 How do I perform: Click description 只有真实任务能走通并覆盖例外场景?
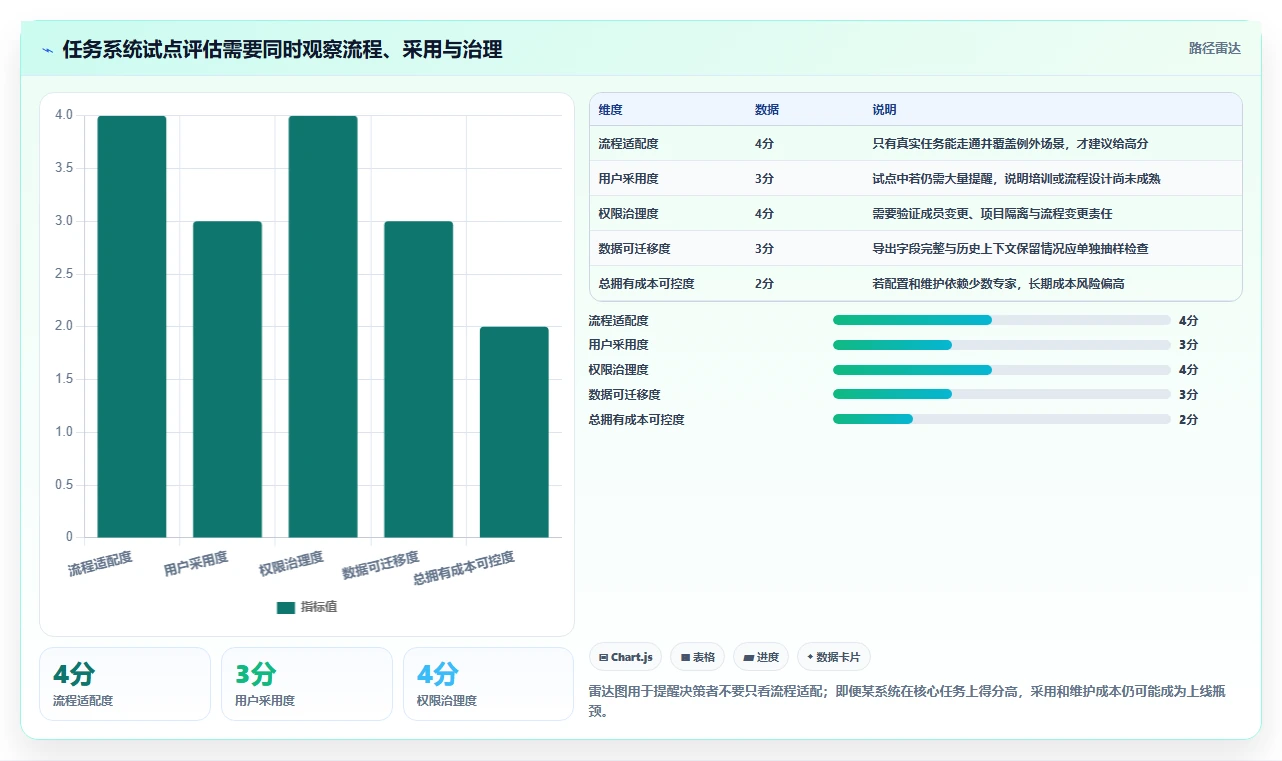coord(1010,144)
